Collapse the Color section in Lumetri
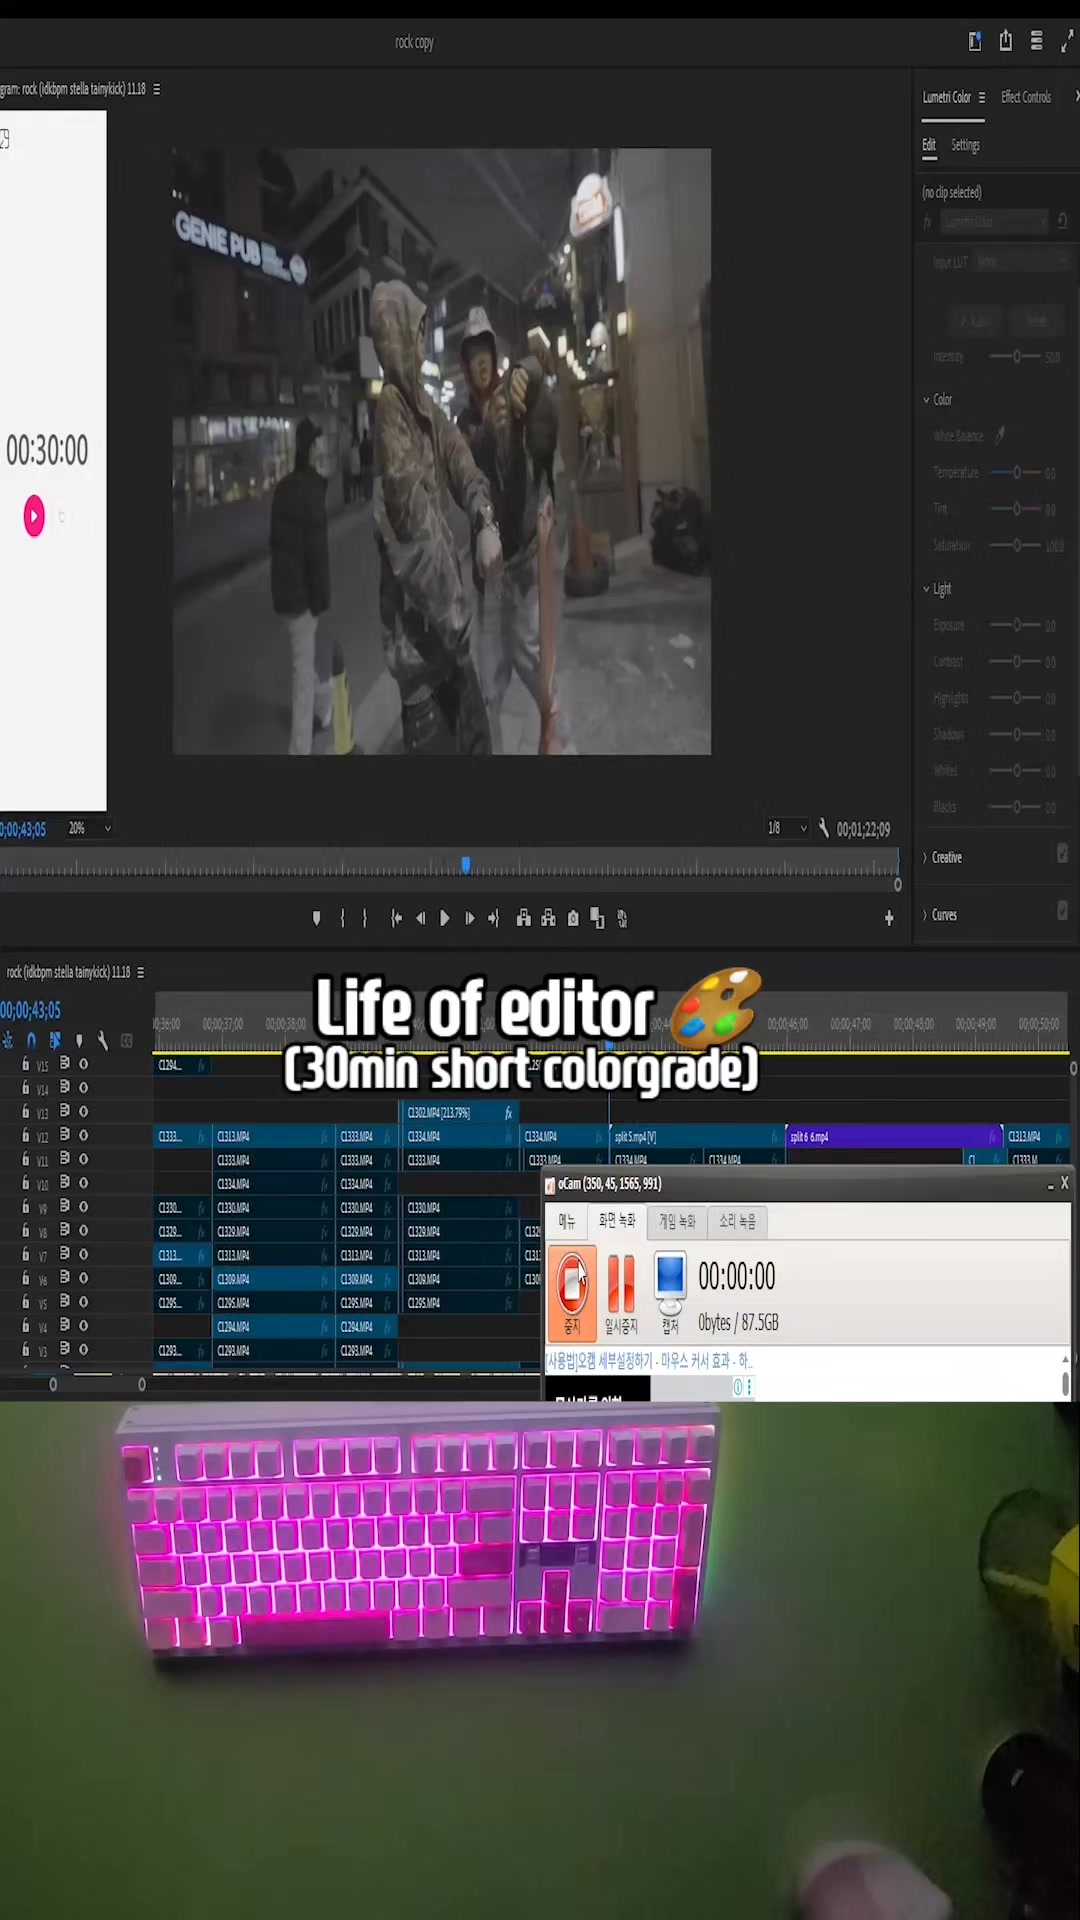Viewport: 1080px width, 1920px height. (x=927, y=400)
